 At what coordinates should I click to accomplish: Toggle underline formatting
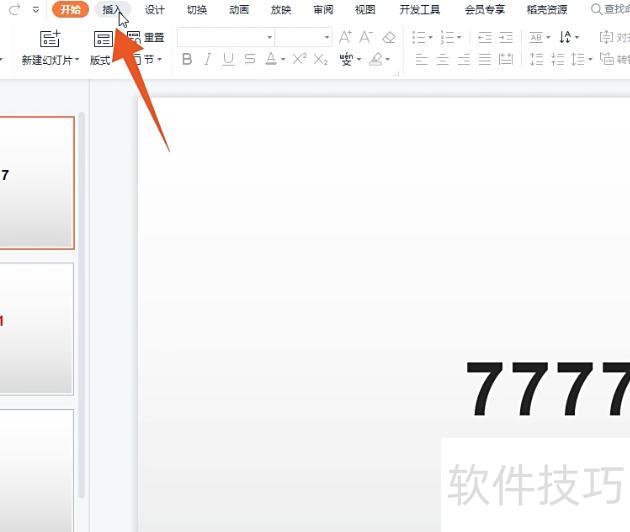[229, 59]
